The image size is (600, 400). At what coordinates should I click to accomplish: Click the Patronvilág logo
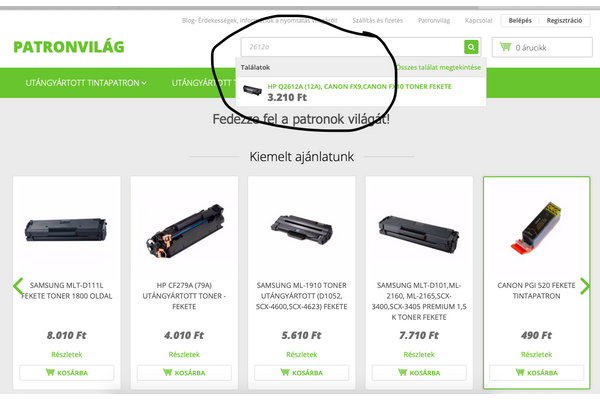[69, 47]
